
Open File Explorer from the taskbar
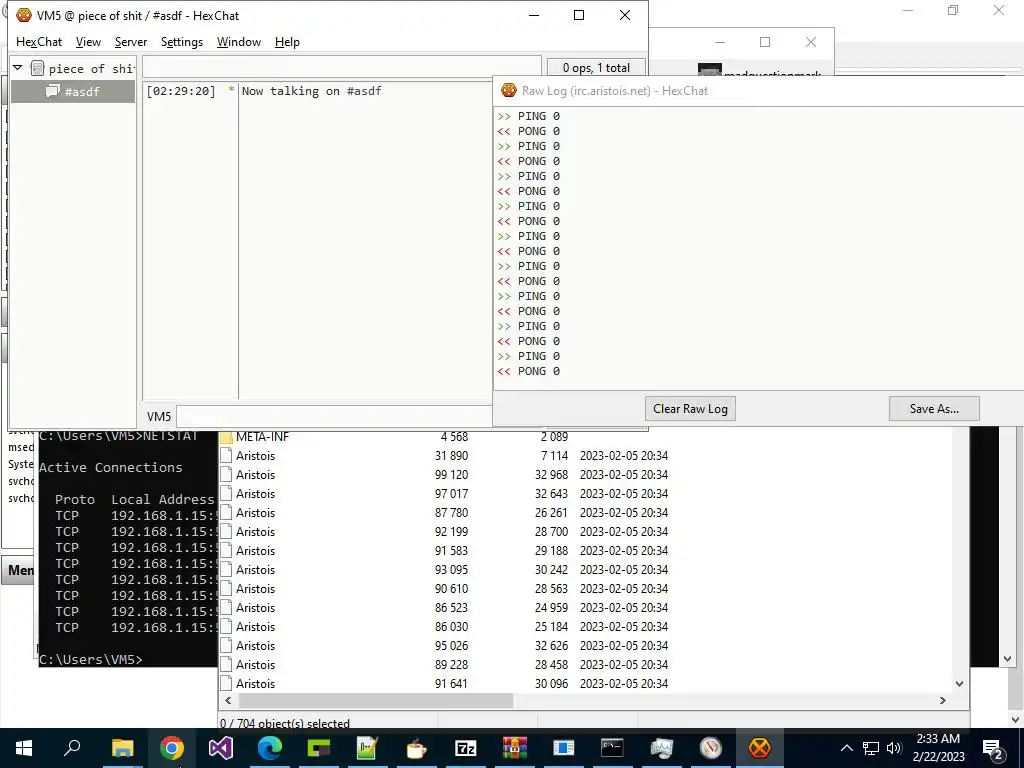pyautogui.click(x=122, y=748)
